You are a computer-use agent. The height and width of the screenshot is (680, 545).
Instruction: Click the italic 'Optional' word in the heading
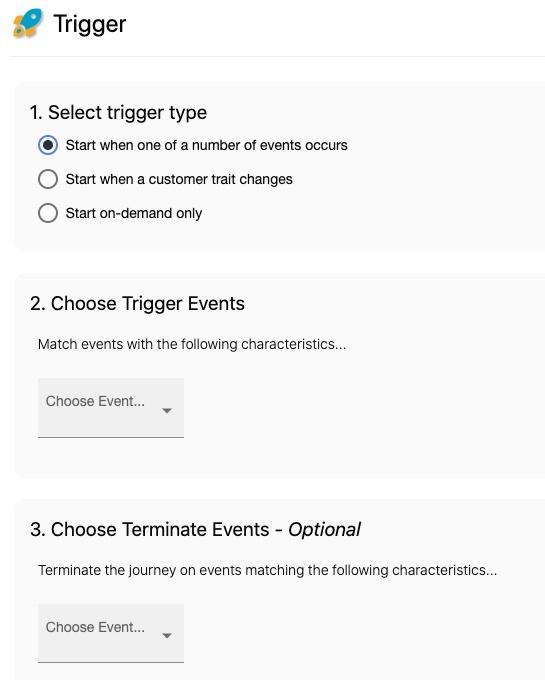(324, 530)
